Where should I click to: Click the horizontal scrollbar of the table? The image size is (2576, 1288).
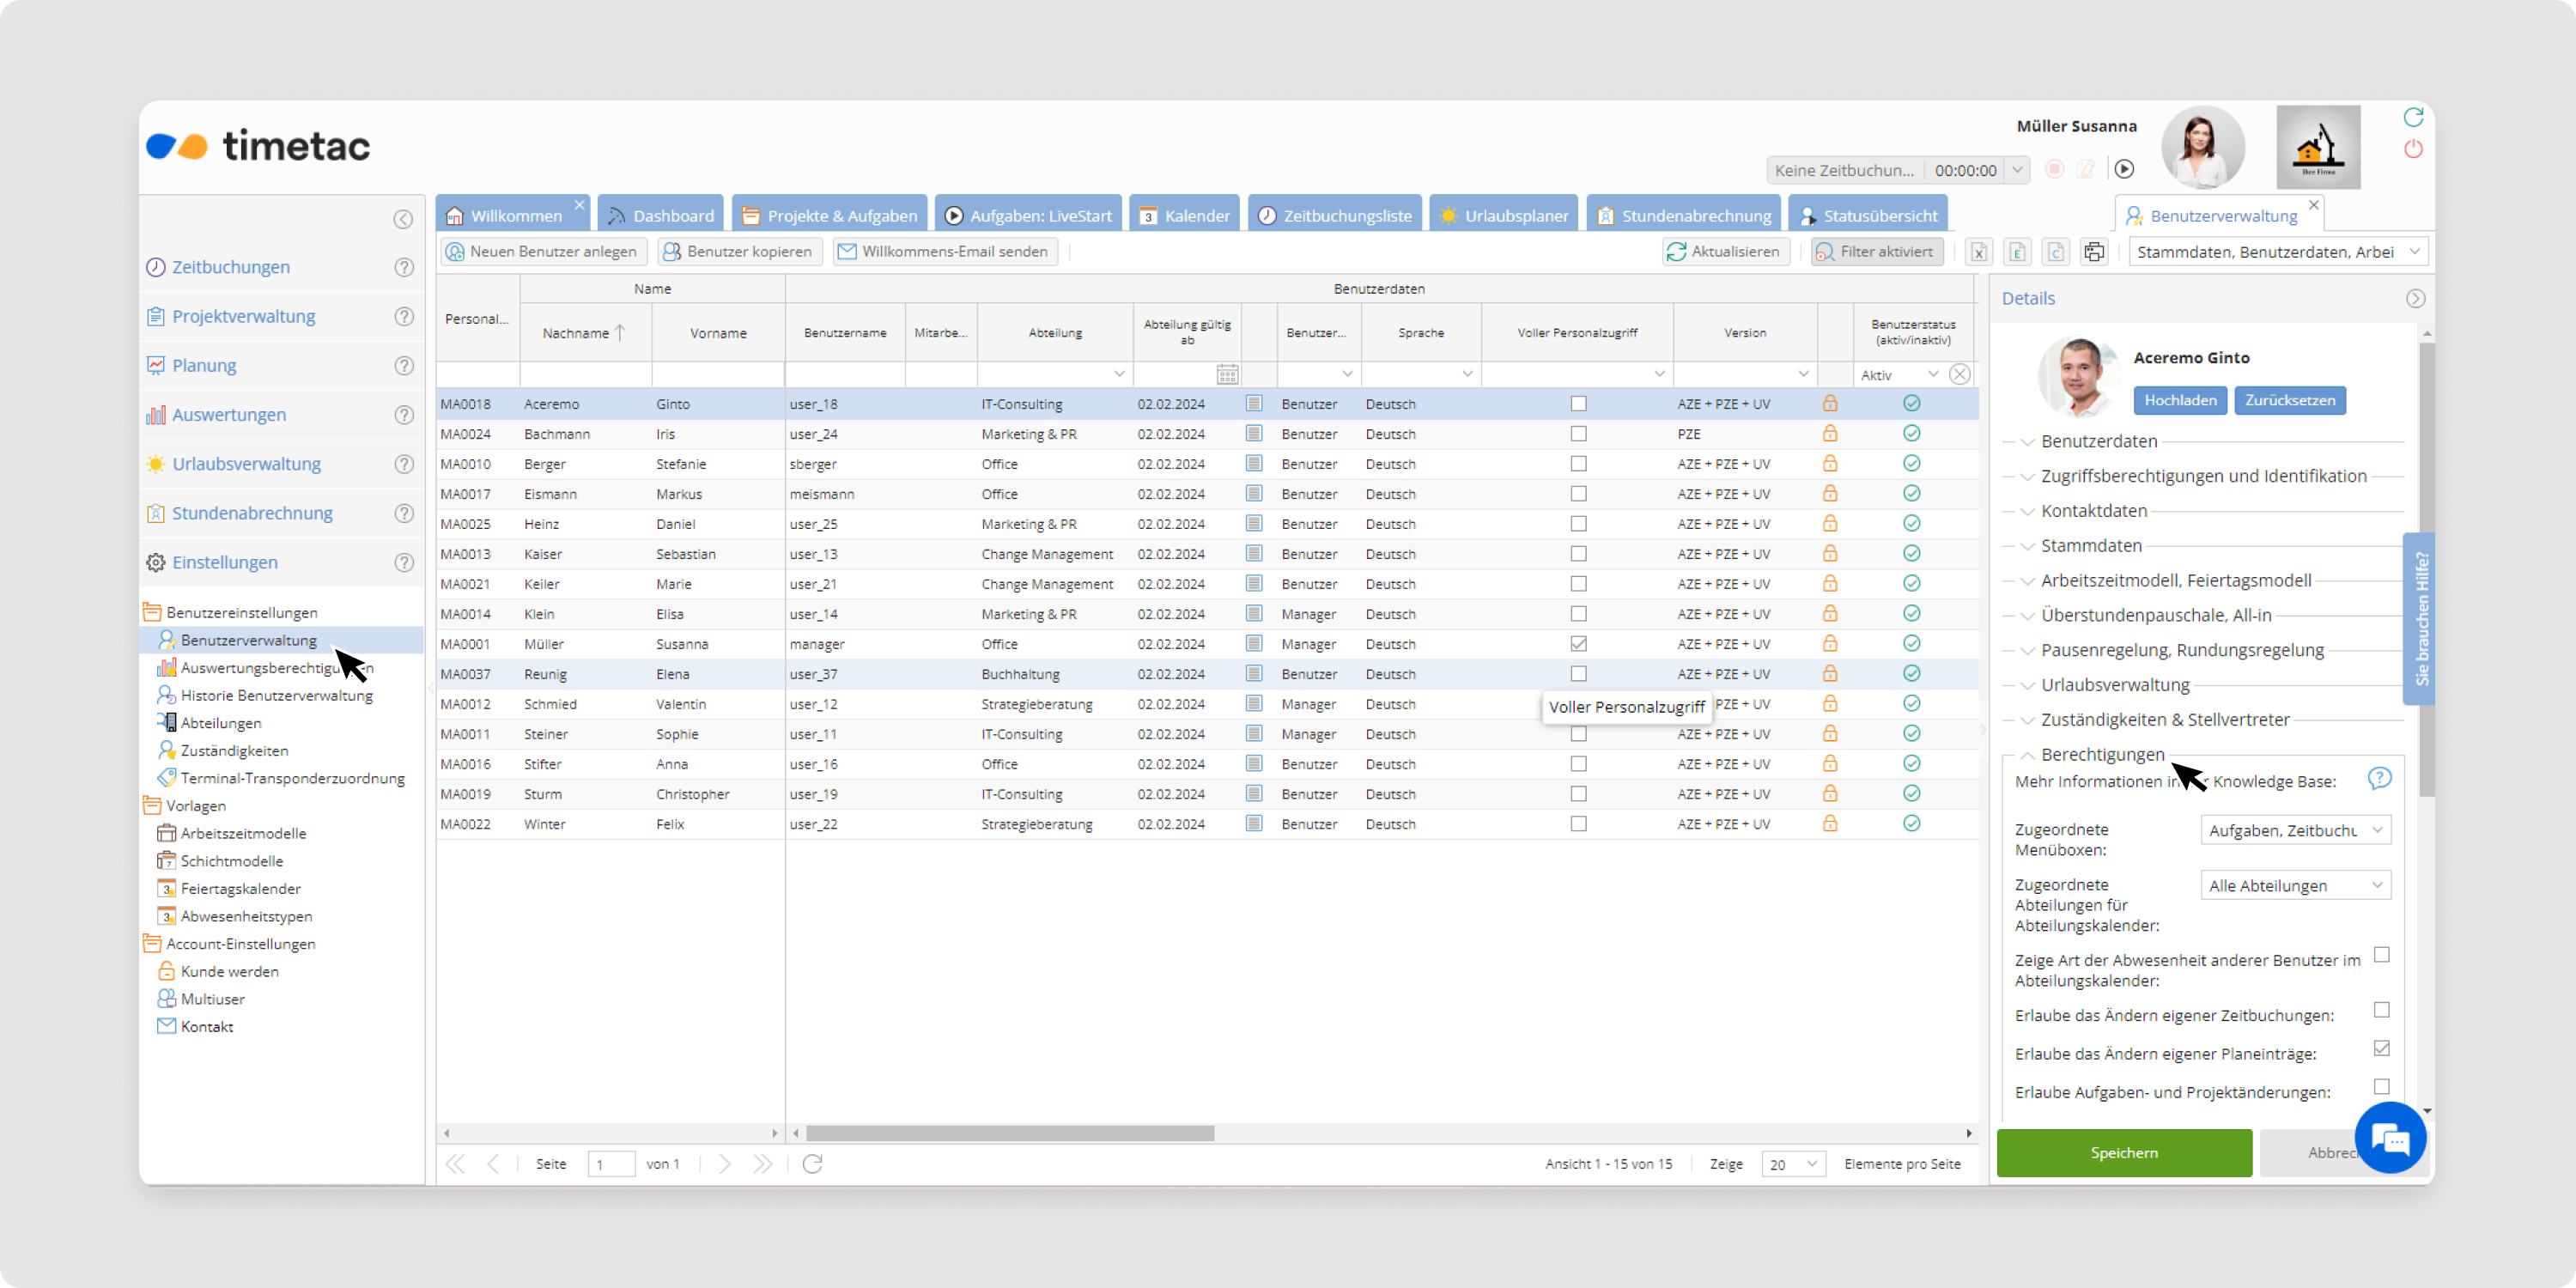coord(1010,1133)
